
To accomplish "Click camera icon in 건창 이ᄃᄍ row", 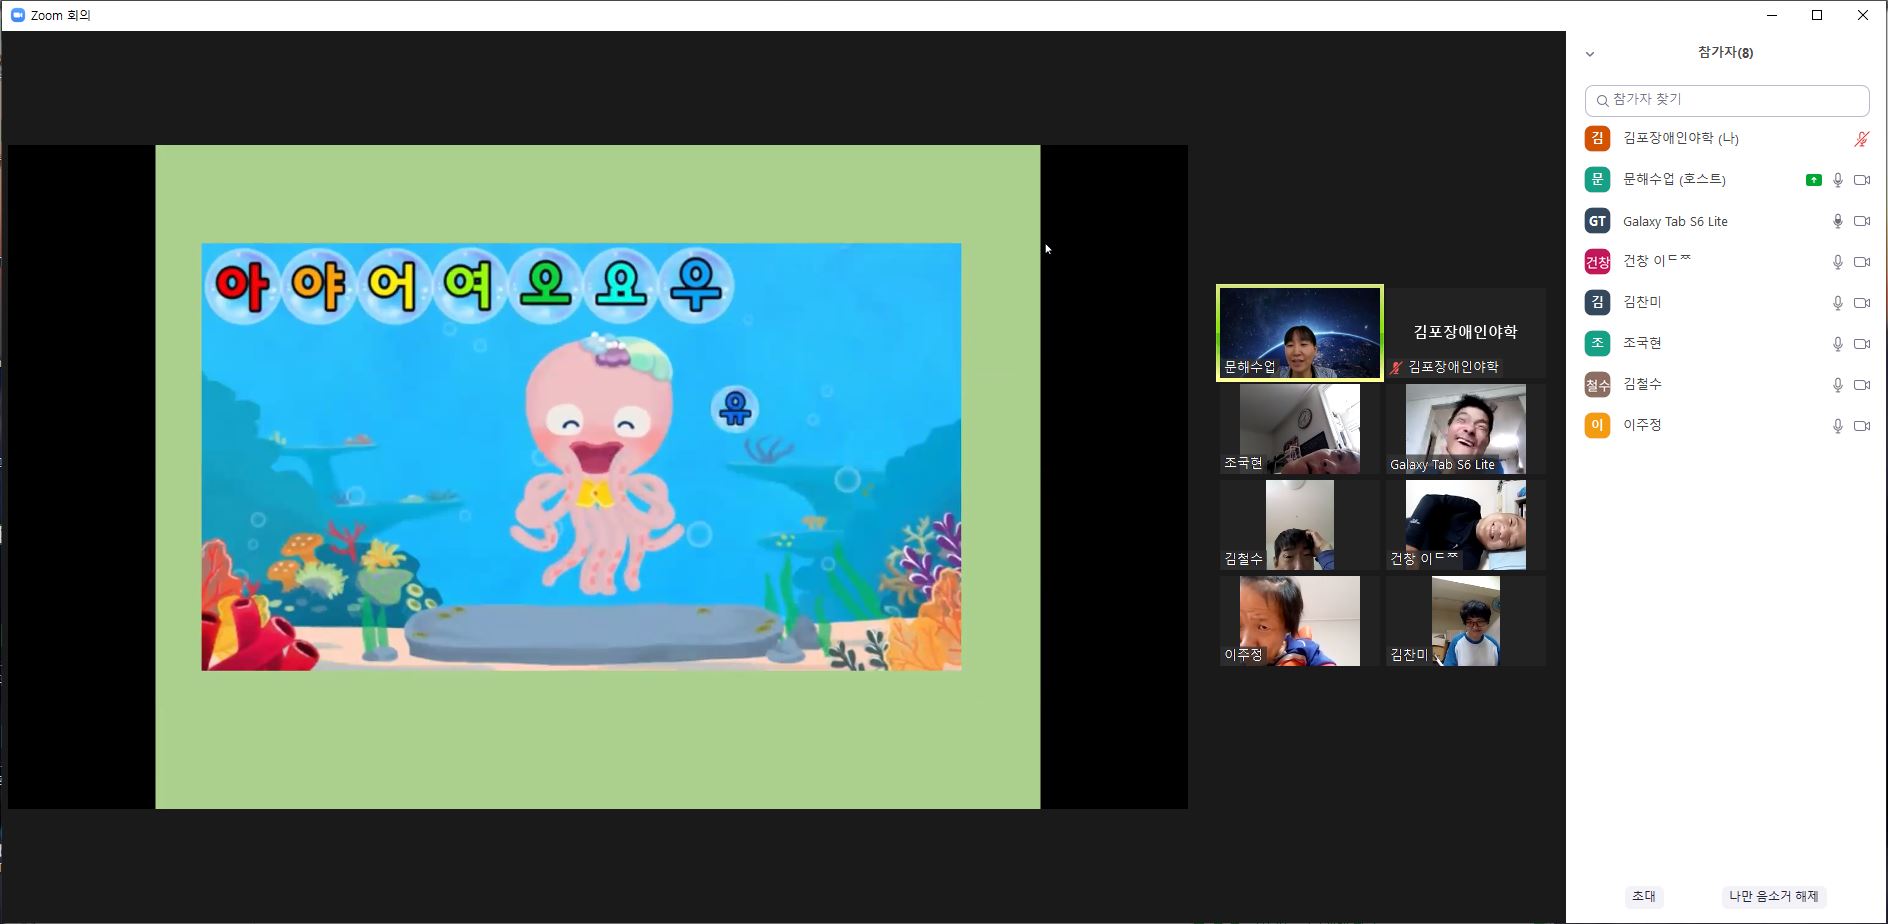I will click(x=1861, y=262).
